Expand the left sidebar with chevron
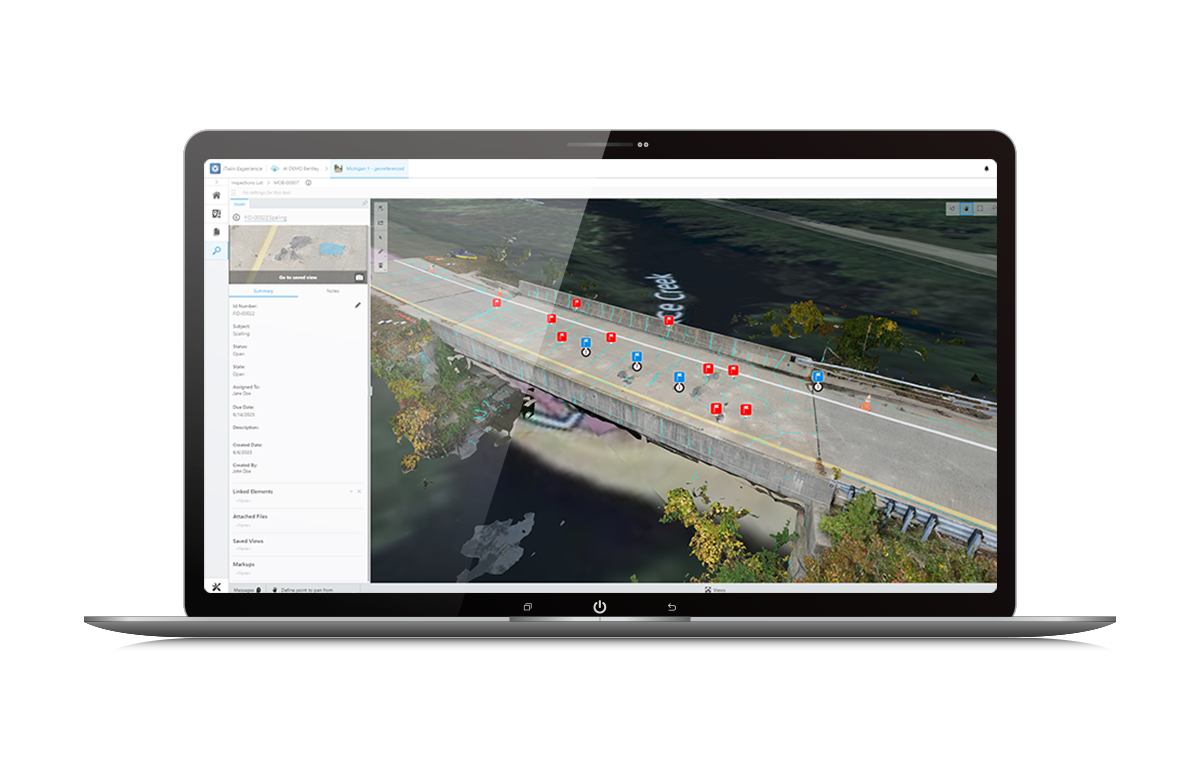This screenshot has height=780, width=1200. click(x=216, y=183)
